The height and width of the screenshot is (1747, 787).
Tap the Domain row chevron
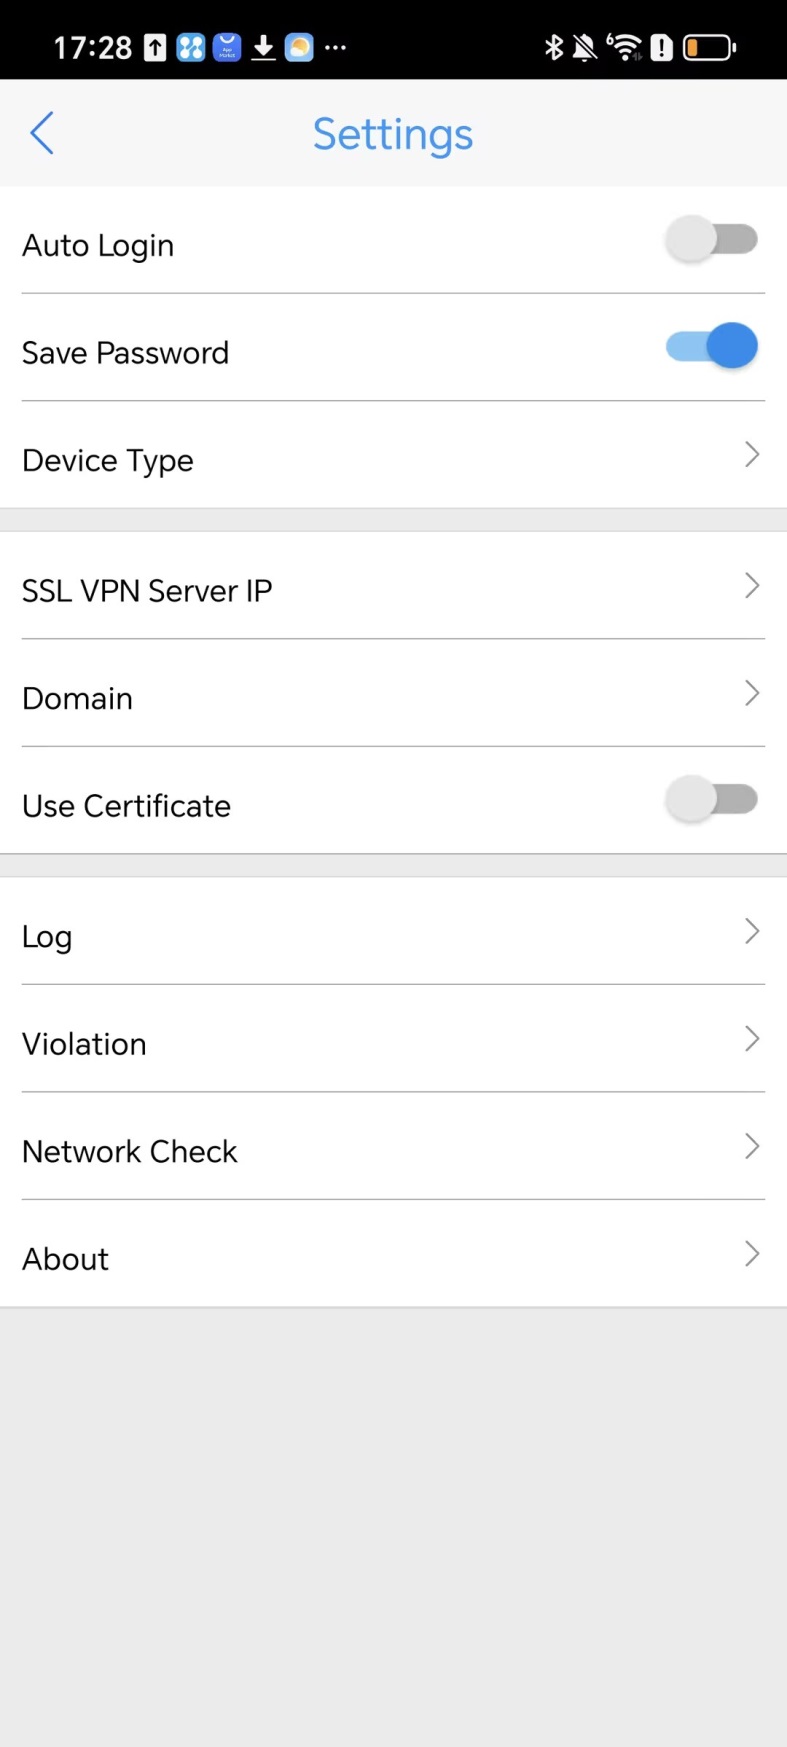[752, 693]
